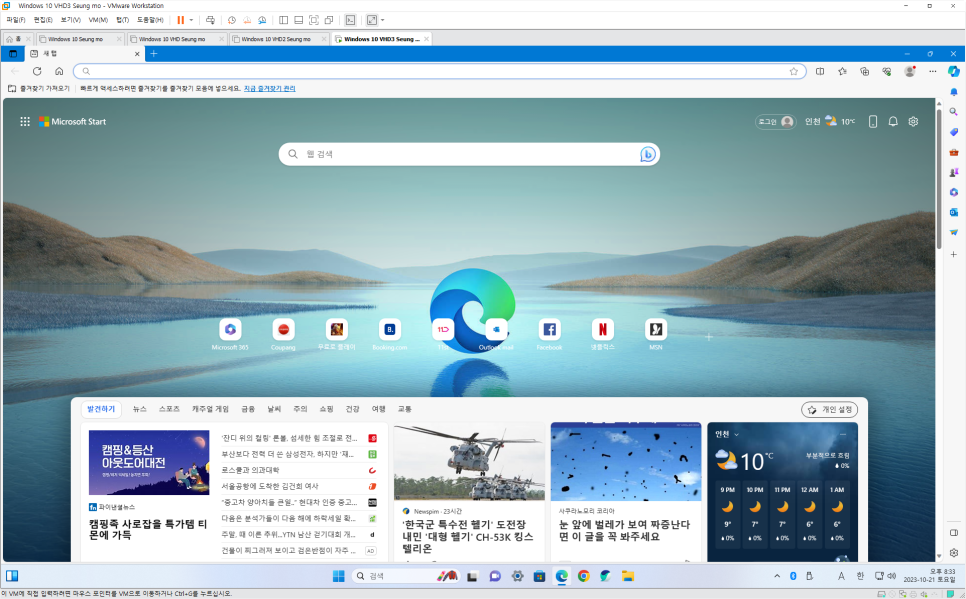Take a VM snapshot with the clock icon

[x=232, y=20]
